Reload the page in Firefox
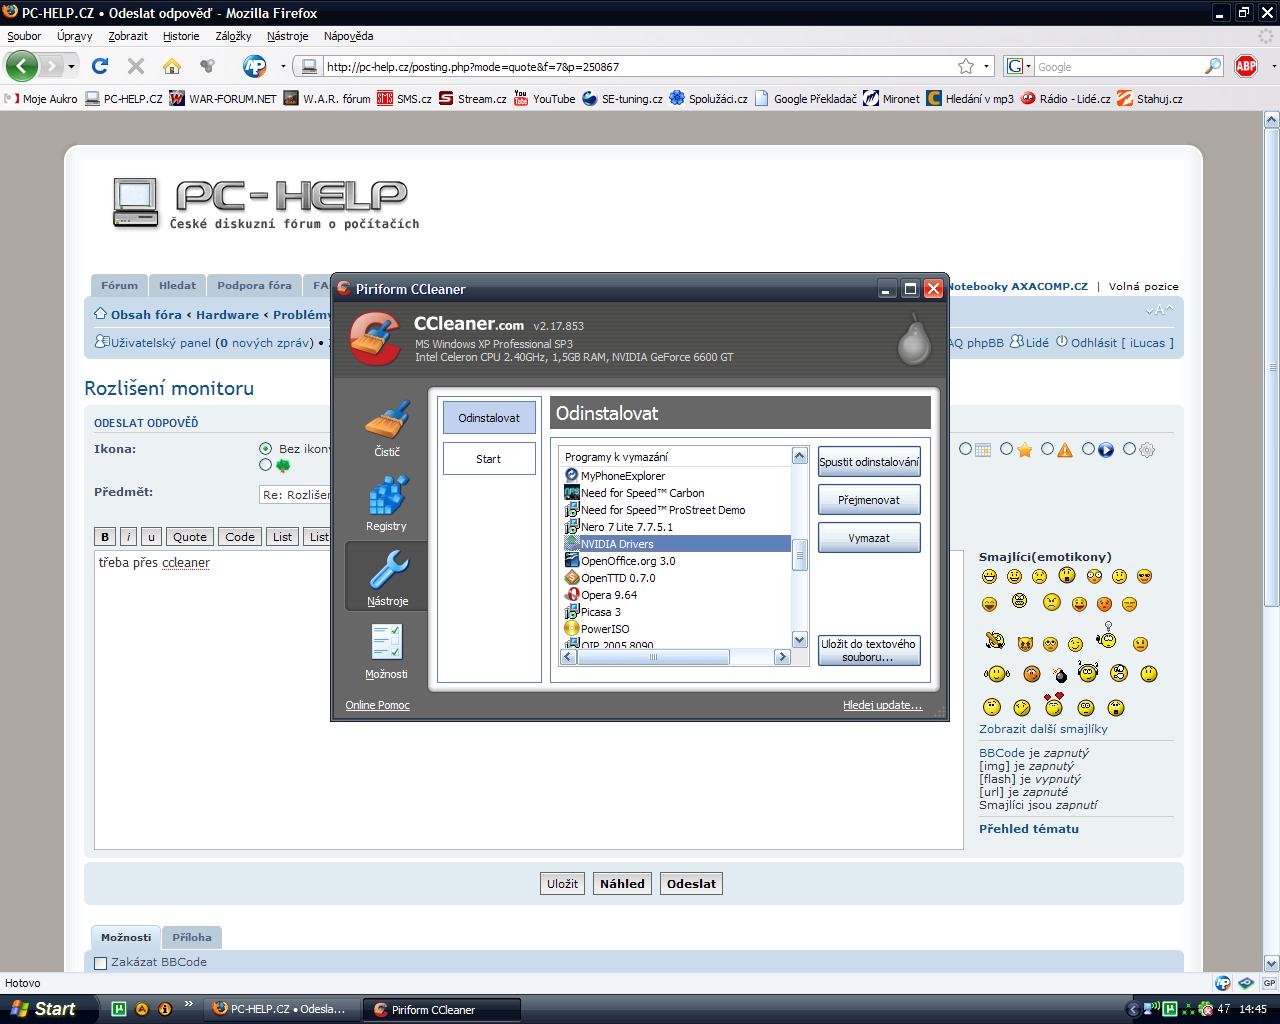Screen dimensions: 1280x1024 (x=100, y=66)
